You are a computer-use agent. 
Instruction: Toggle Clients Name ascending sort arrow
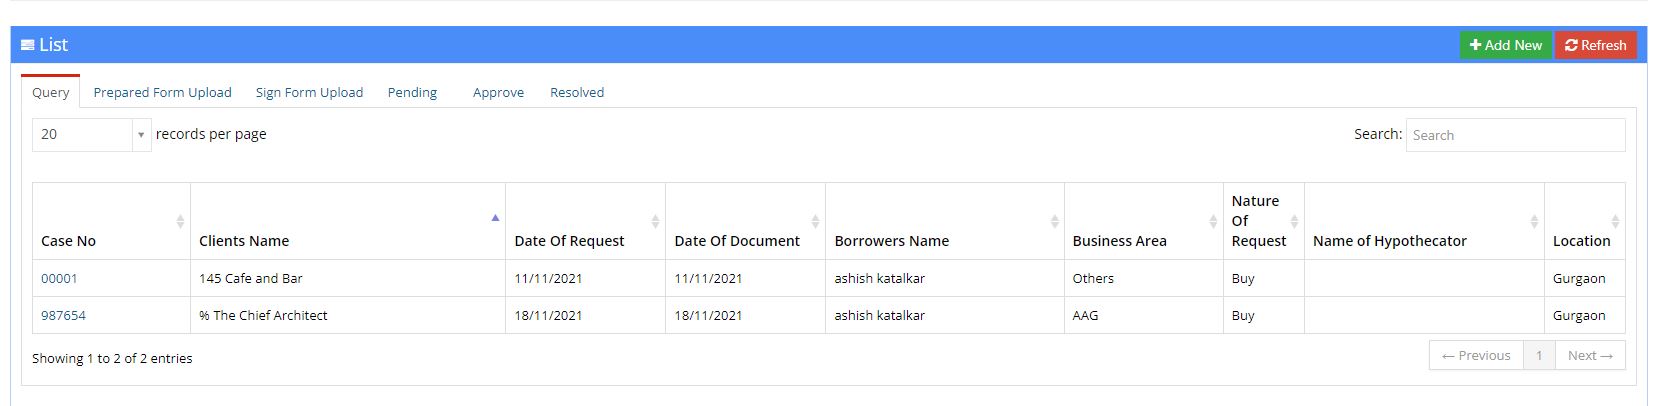tap(495, 218)
